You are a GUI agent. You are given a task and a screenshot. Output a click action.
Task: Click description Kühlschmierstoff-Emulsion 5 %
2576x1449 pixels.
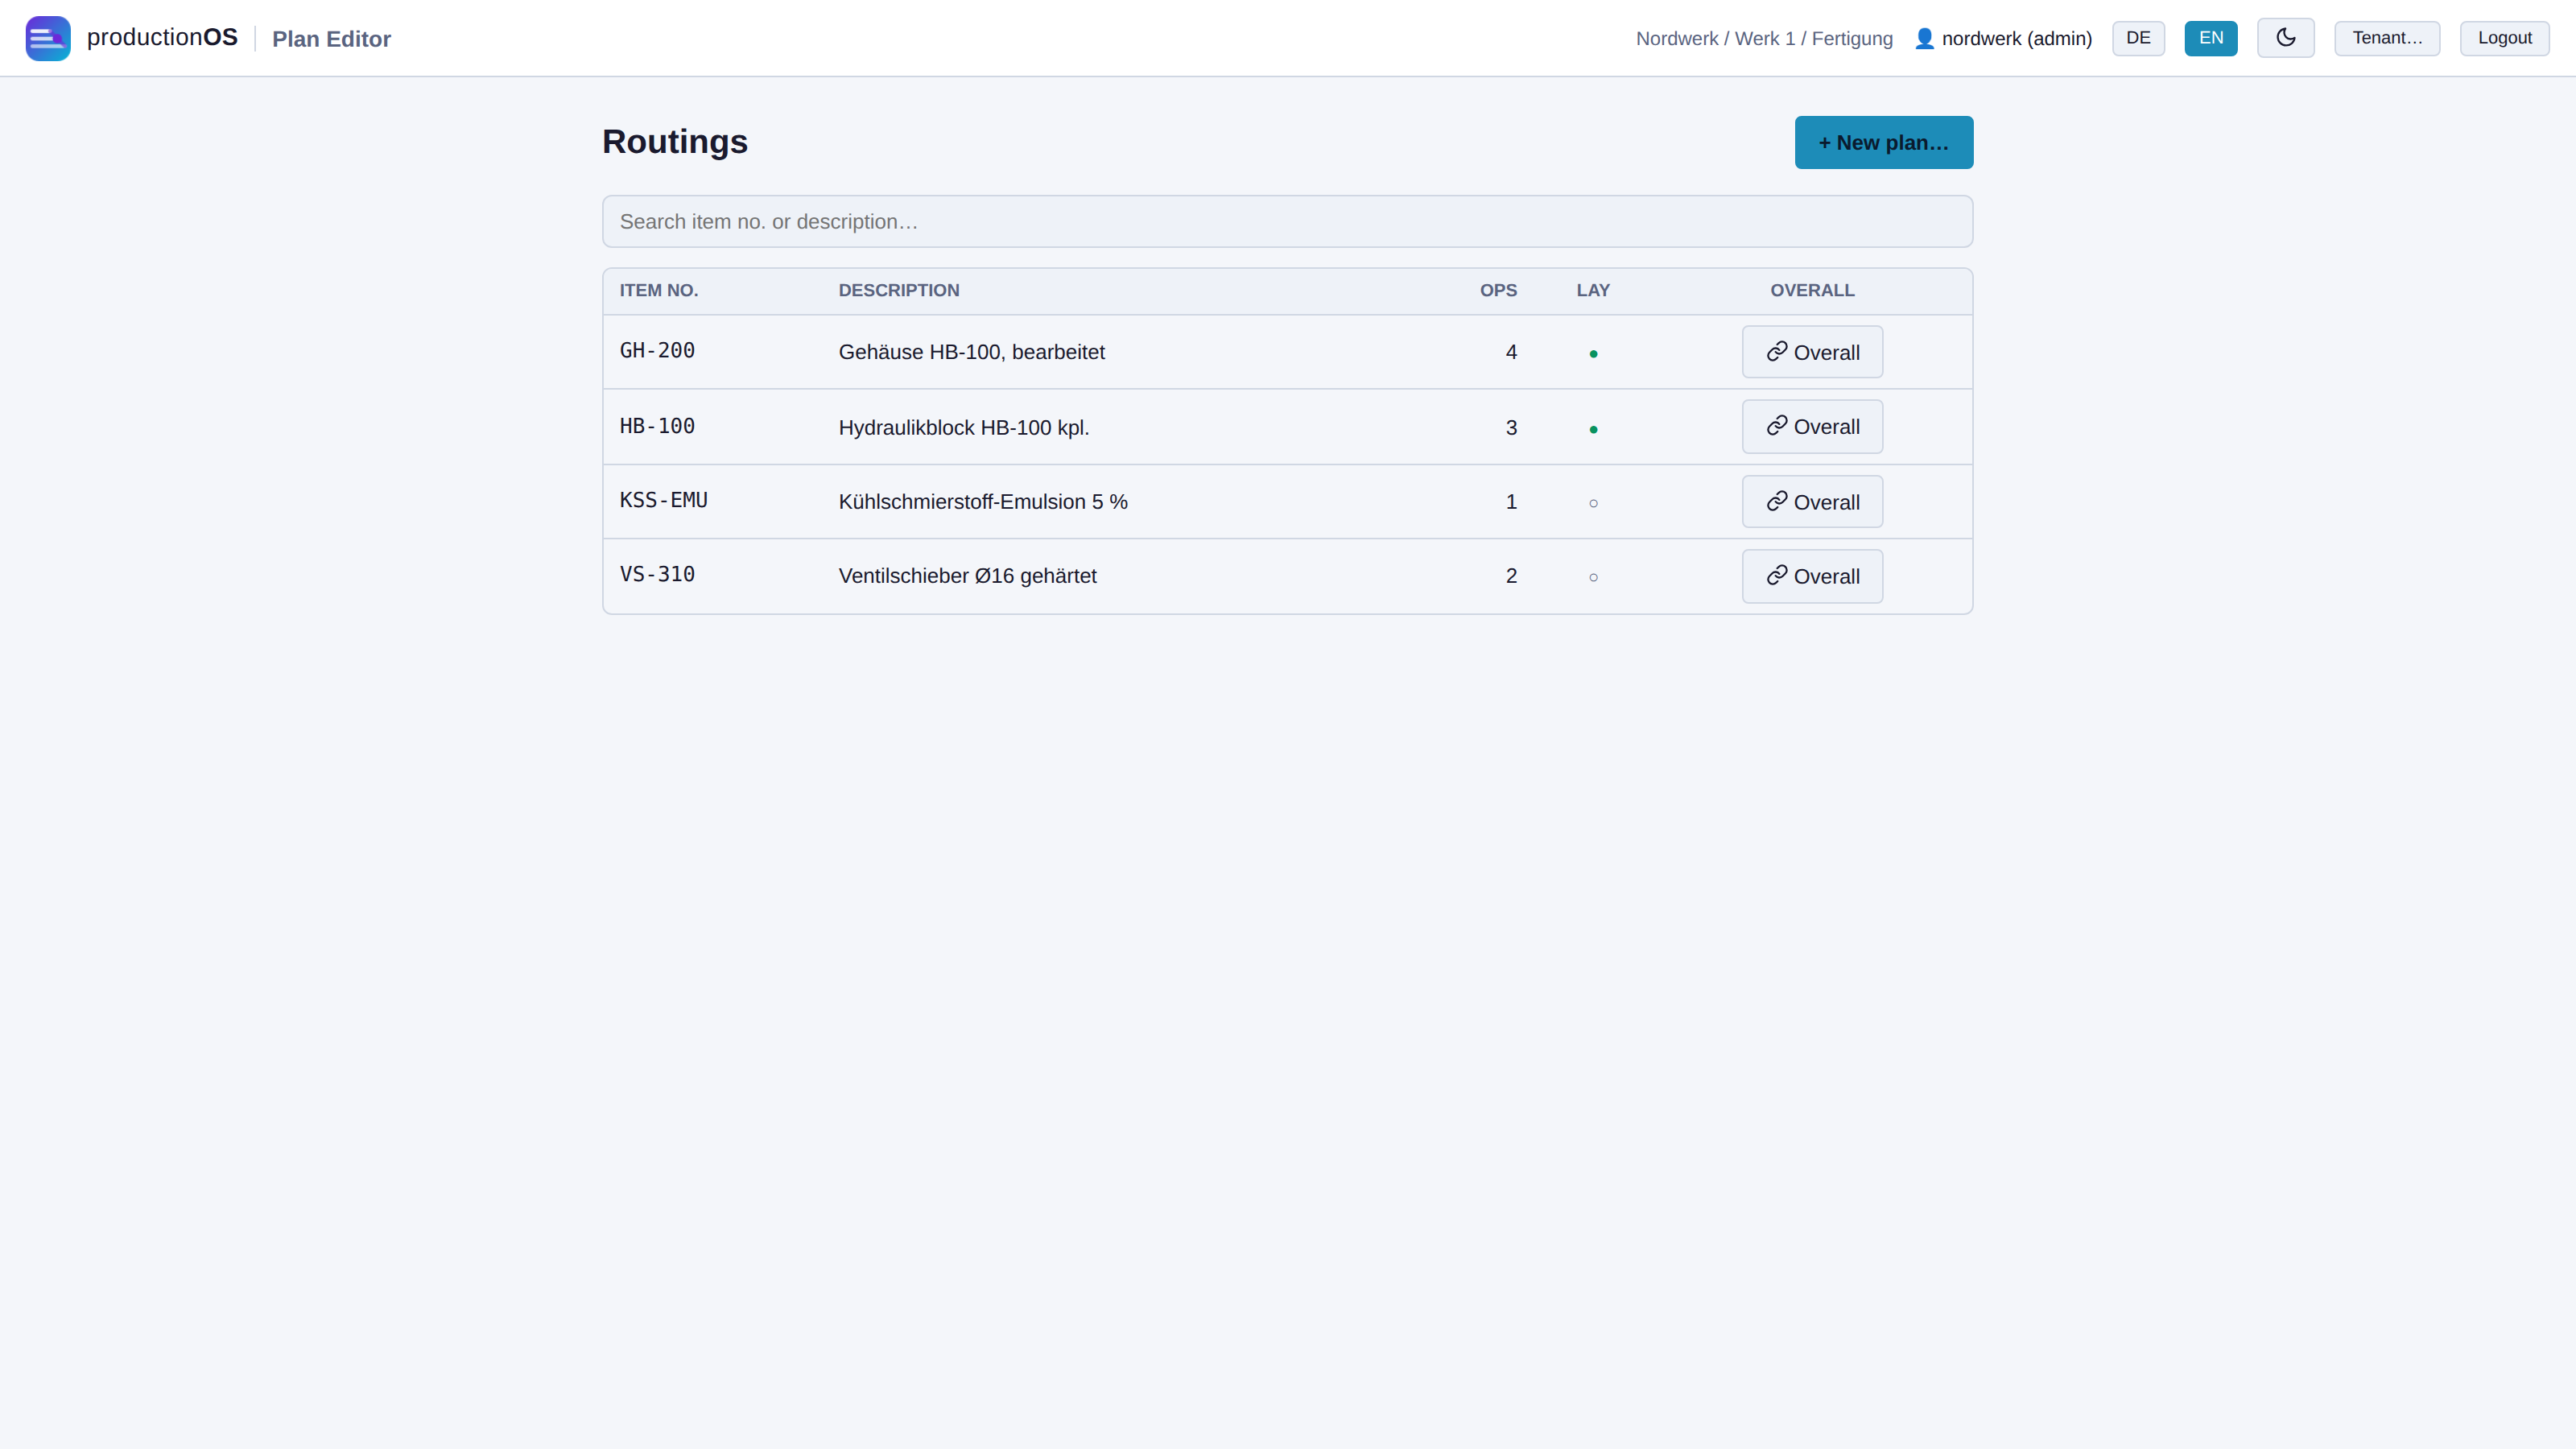coord(982,502)
